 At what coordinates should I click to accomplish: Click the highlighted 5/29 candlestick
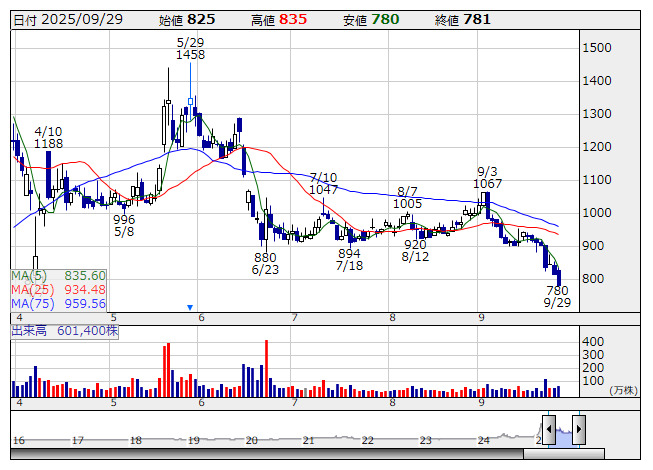[x=191, y=101]
